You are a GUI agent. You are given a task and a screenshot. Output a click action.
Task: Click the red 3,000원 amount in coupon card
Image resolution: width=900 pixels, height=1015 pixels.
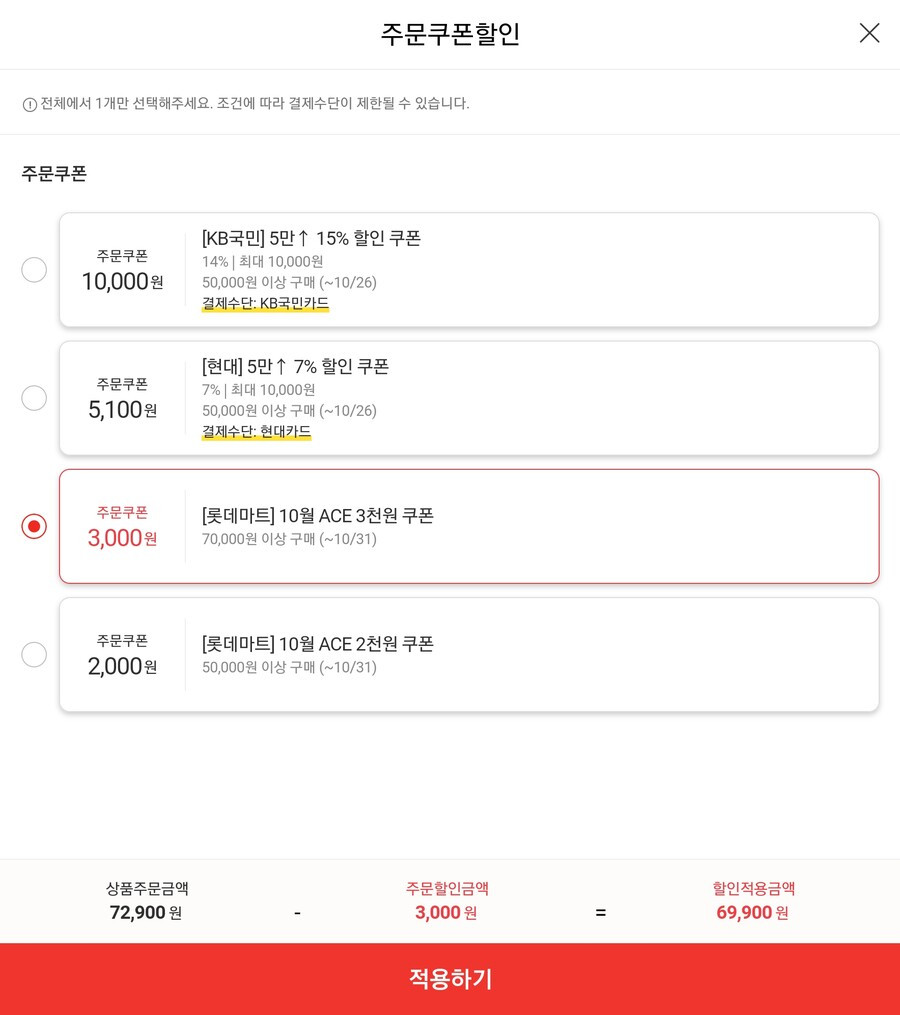pos(122,538)
